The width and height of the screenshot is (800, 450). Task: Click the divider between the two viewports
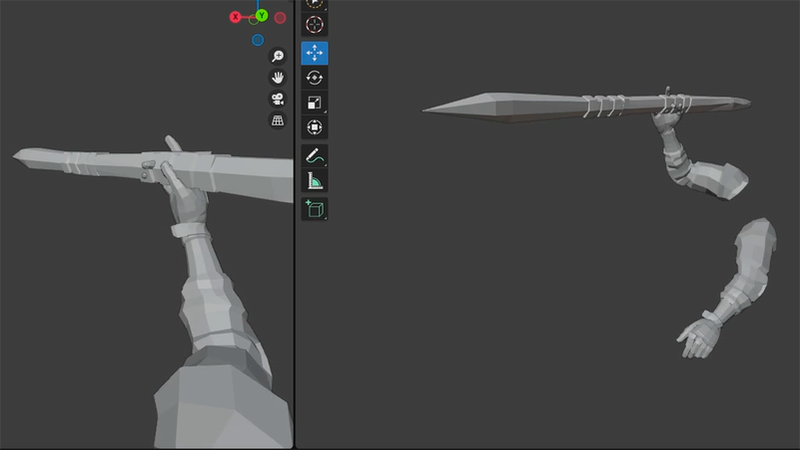click(x=295, y=250)
